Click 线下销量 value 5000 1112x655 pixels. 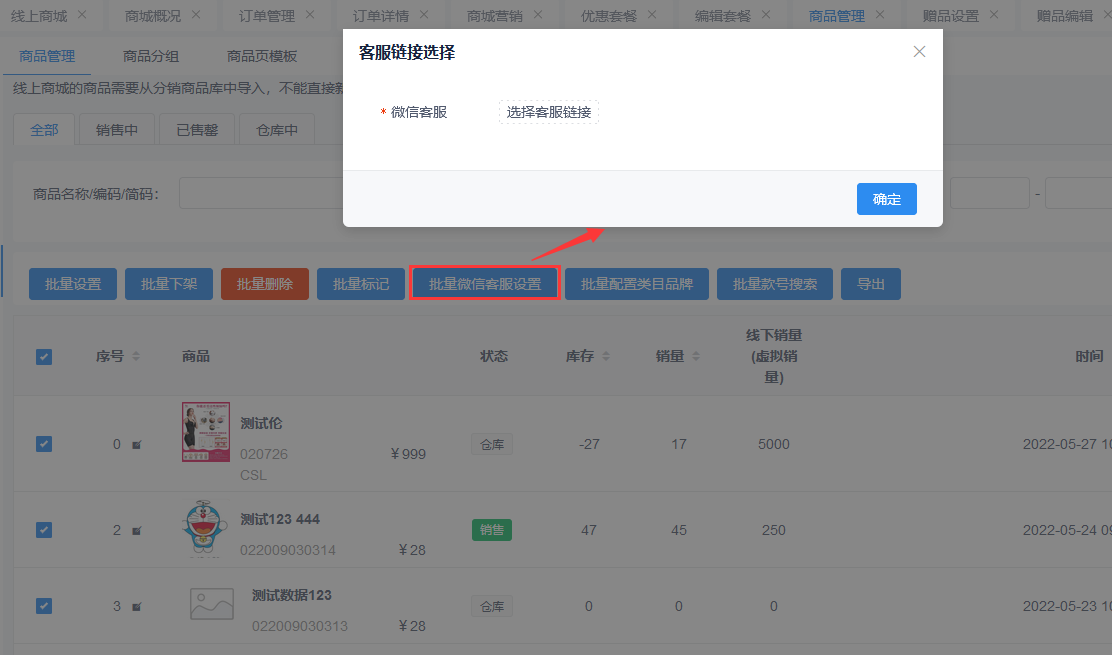coord(774,444)
